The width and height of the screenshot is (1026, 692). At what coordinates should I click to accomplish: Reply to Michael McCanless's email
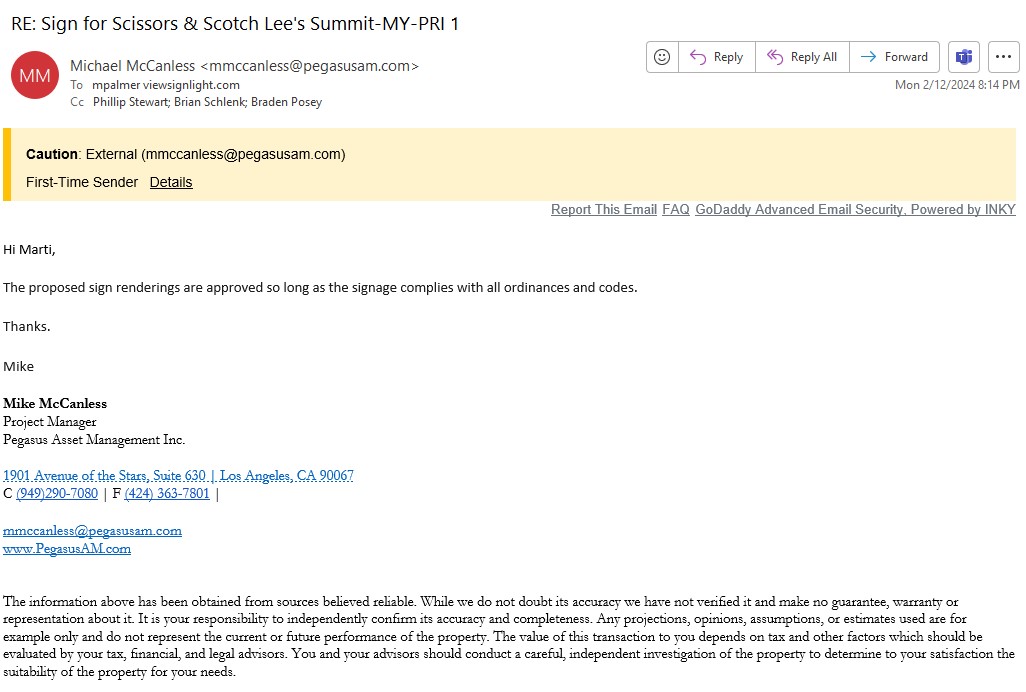[x=717, y=57]
